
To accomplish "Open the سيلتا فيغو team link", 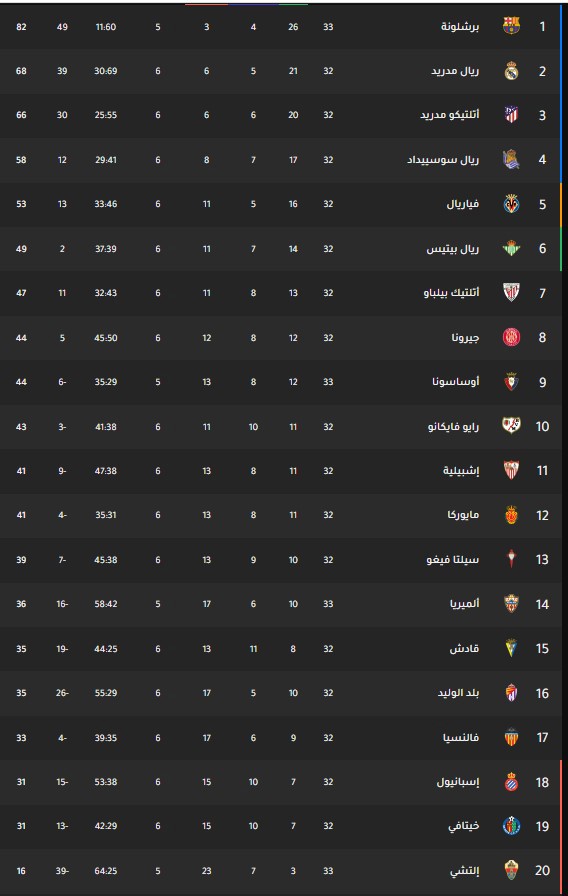I will [453, 559].
